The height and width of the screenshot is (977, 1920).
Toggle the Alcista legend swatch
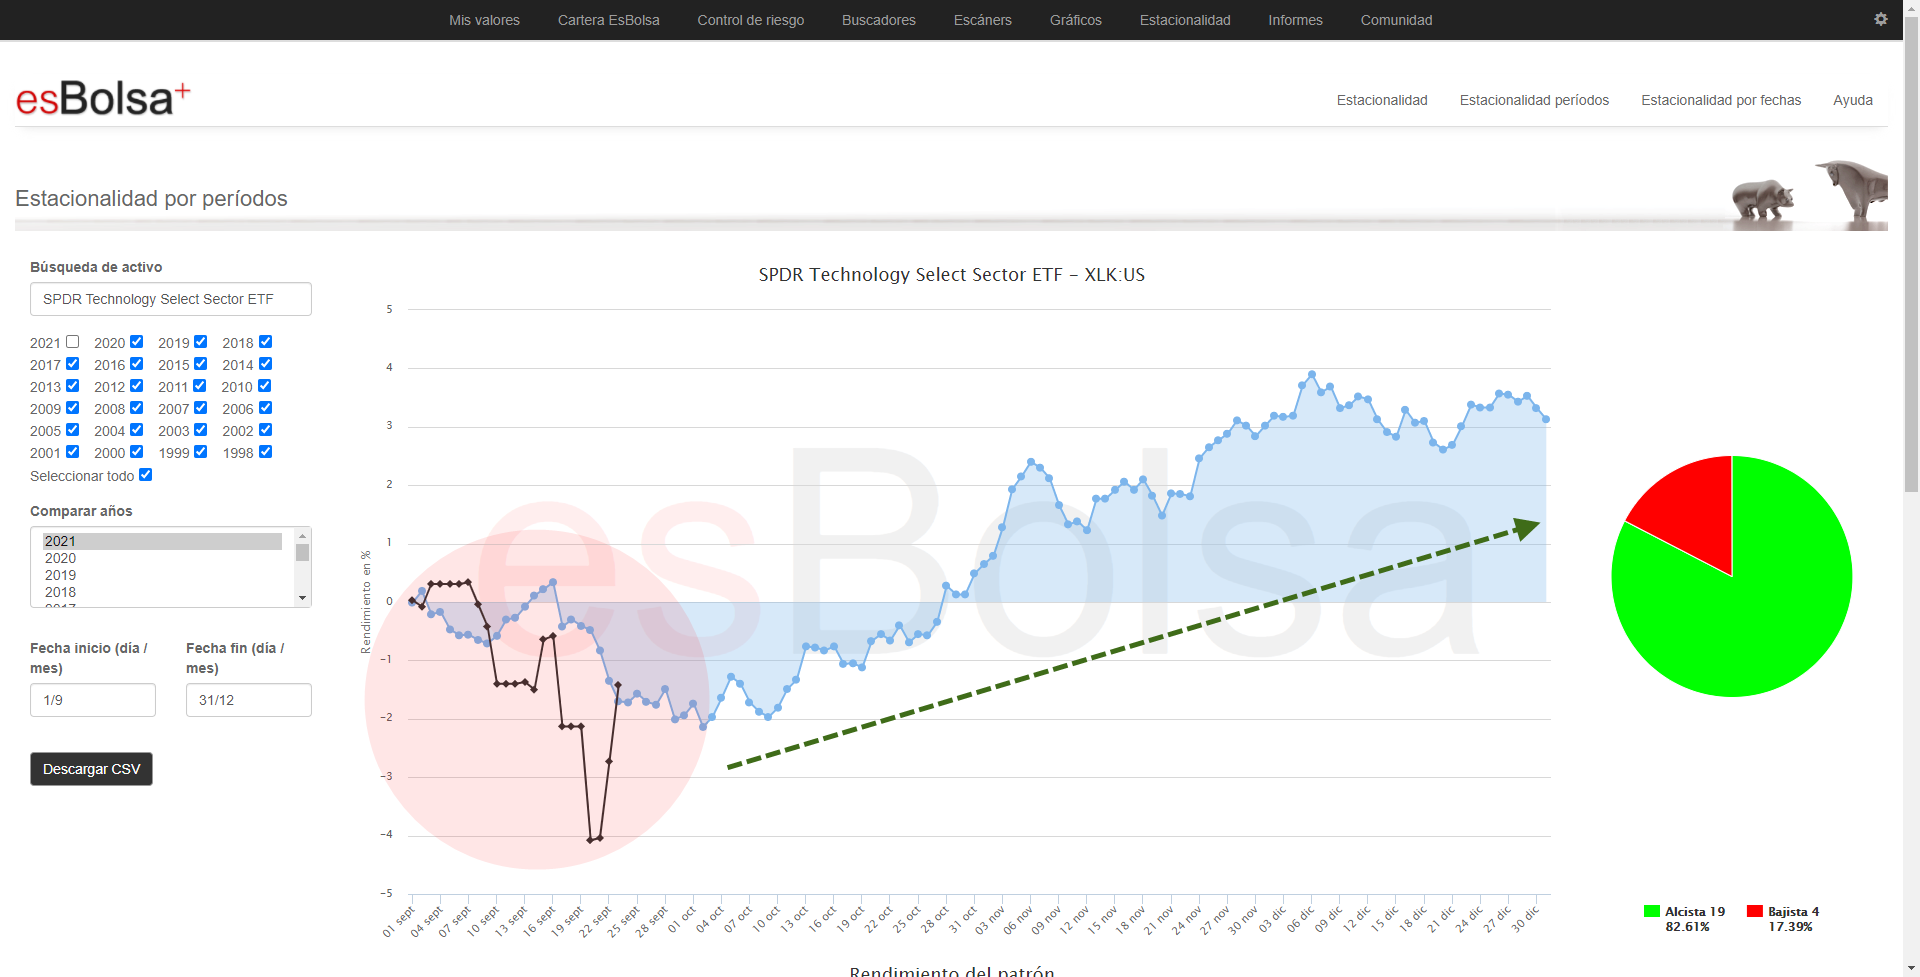pyautogui.click(x=1652, y=911)
